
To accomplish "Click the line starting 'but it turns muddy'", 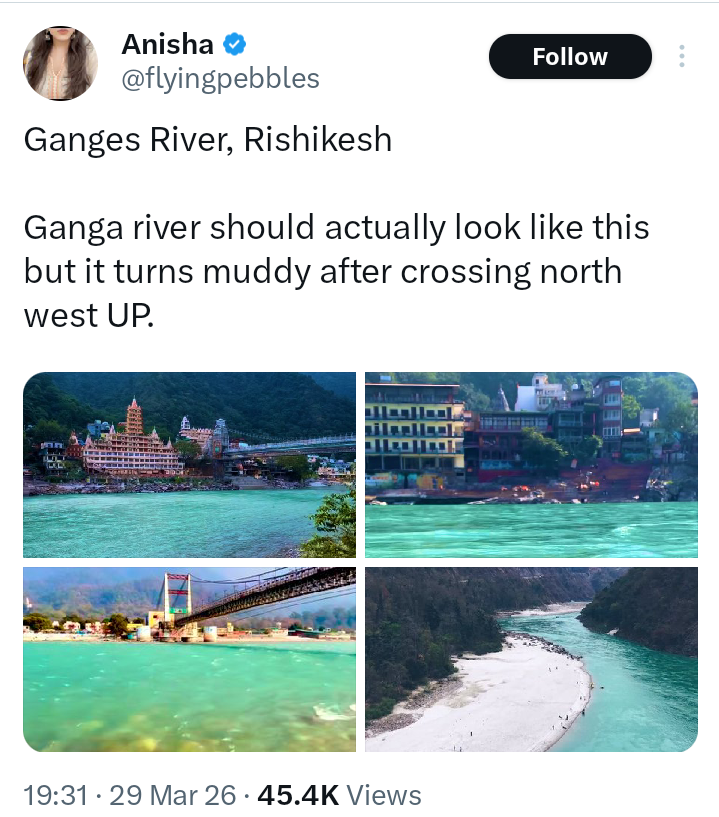I will point(322,271).
